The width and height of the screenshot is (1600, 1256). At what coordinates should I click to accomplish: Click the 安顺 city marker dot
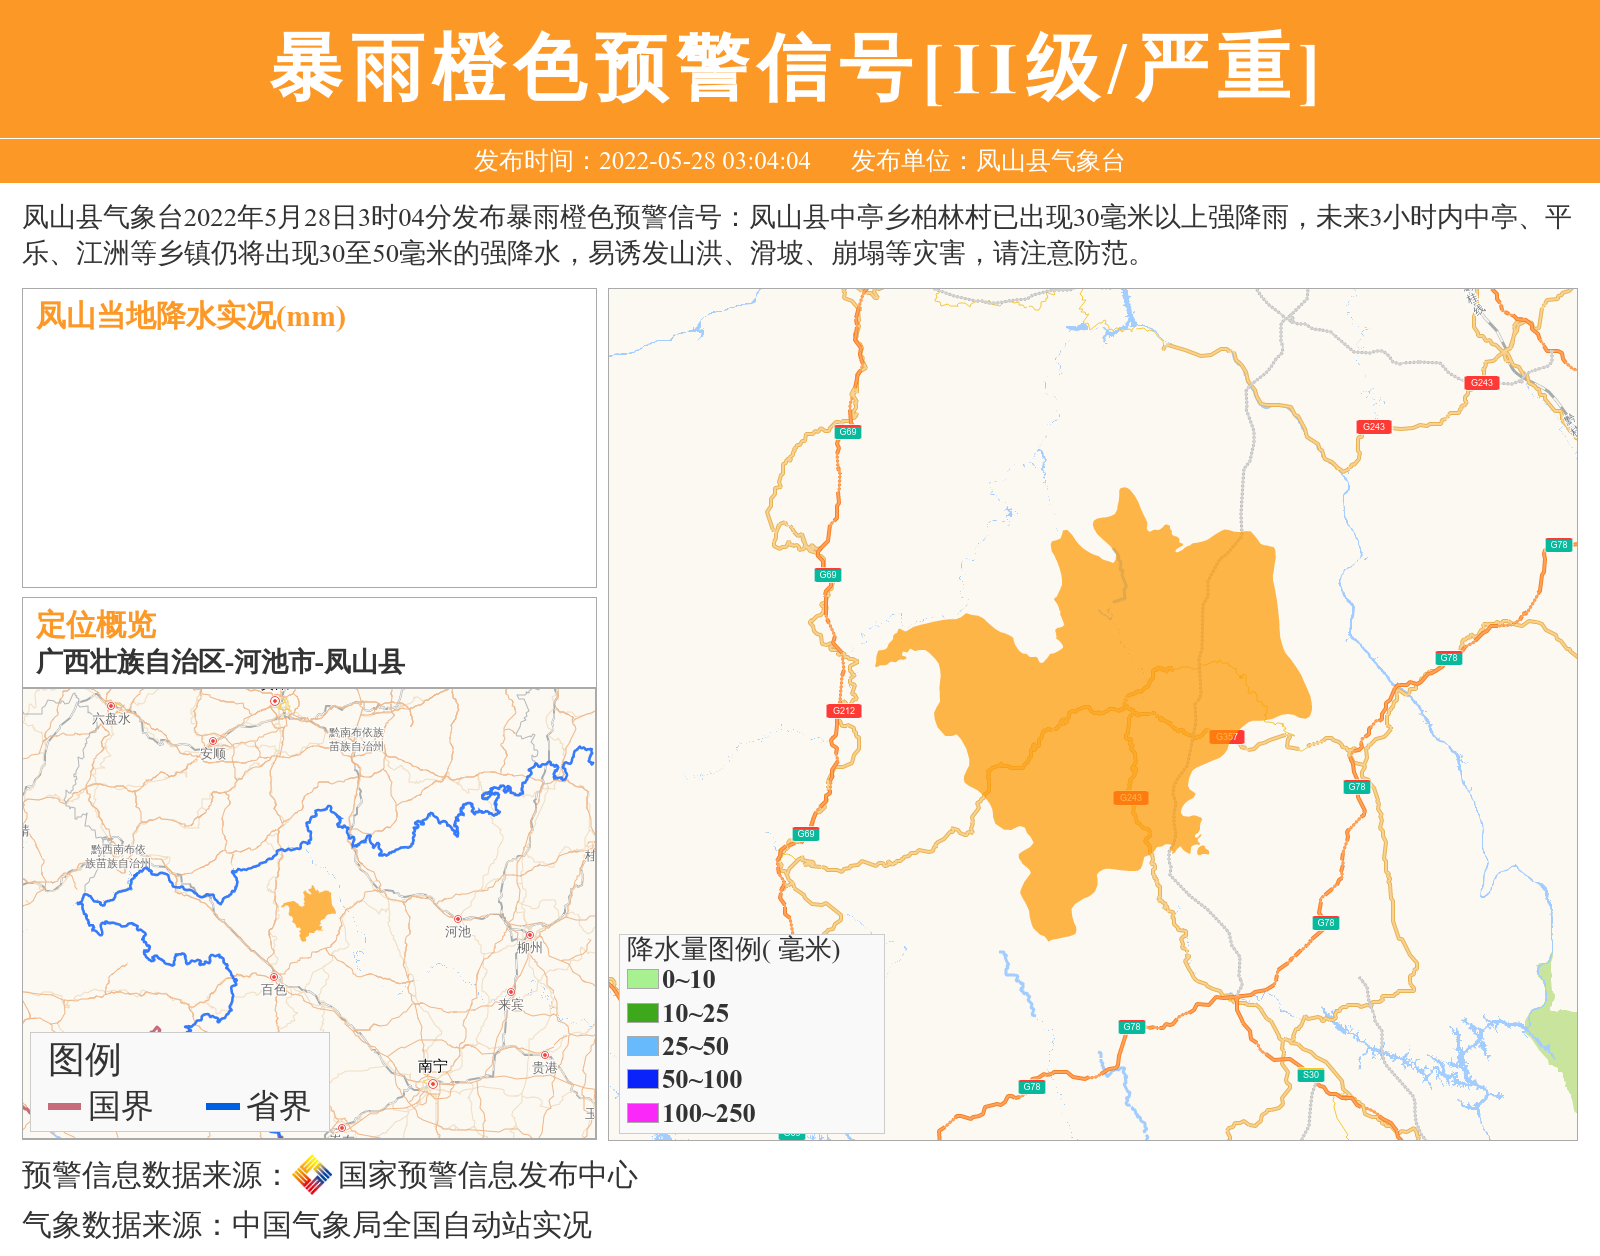coord(213,741)
